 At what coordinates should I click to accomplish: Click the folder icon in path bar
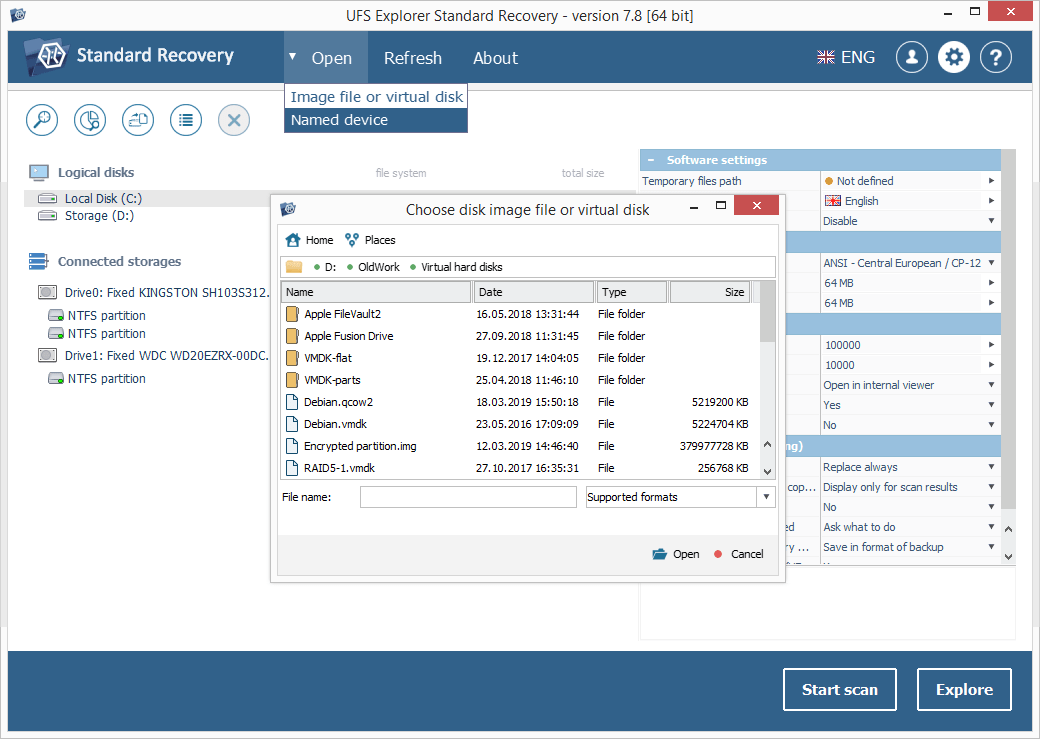[294, 267]
